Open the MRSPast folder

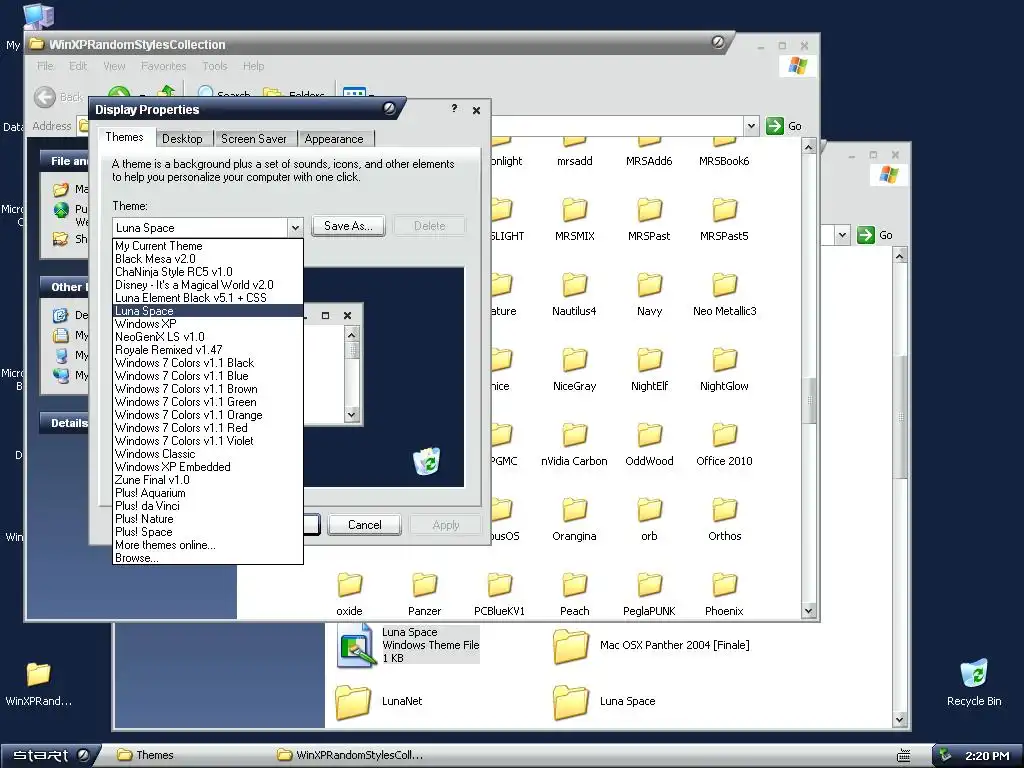coord(649,210)
